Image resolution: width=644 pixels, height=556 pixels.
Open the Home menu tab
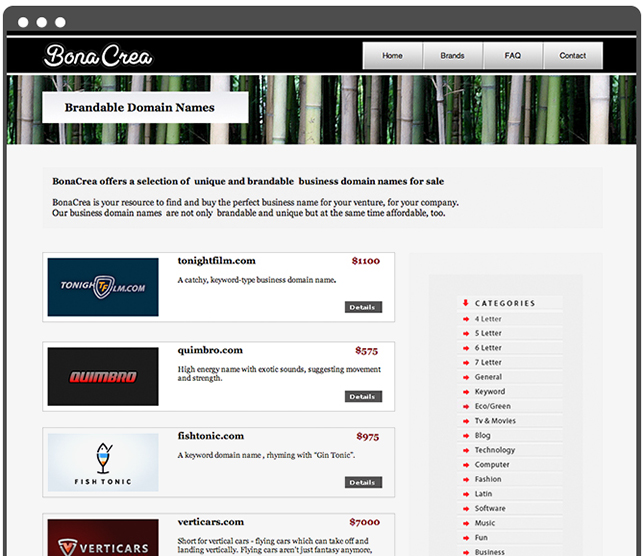pyautogui.click(x=392, y=55)
